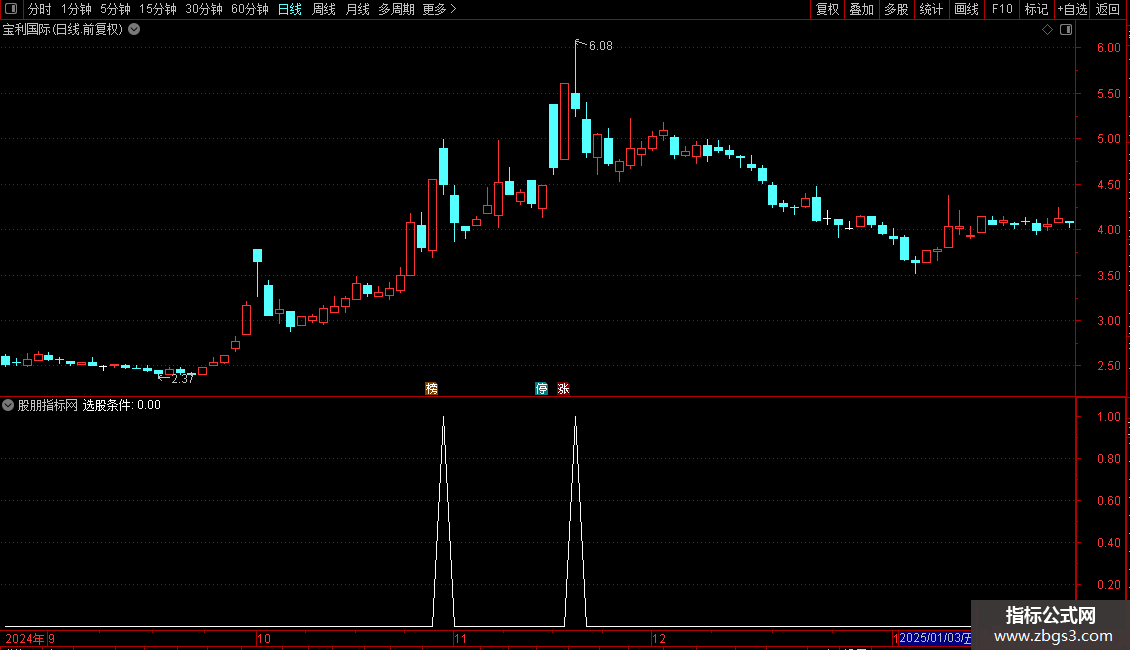Click the 选股条件: 0.00 value label

tap(122, 405)
